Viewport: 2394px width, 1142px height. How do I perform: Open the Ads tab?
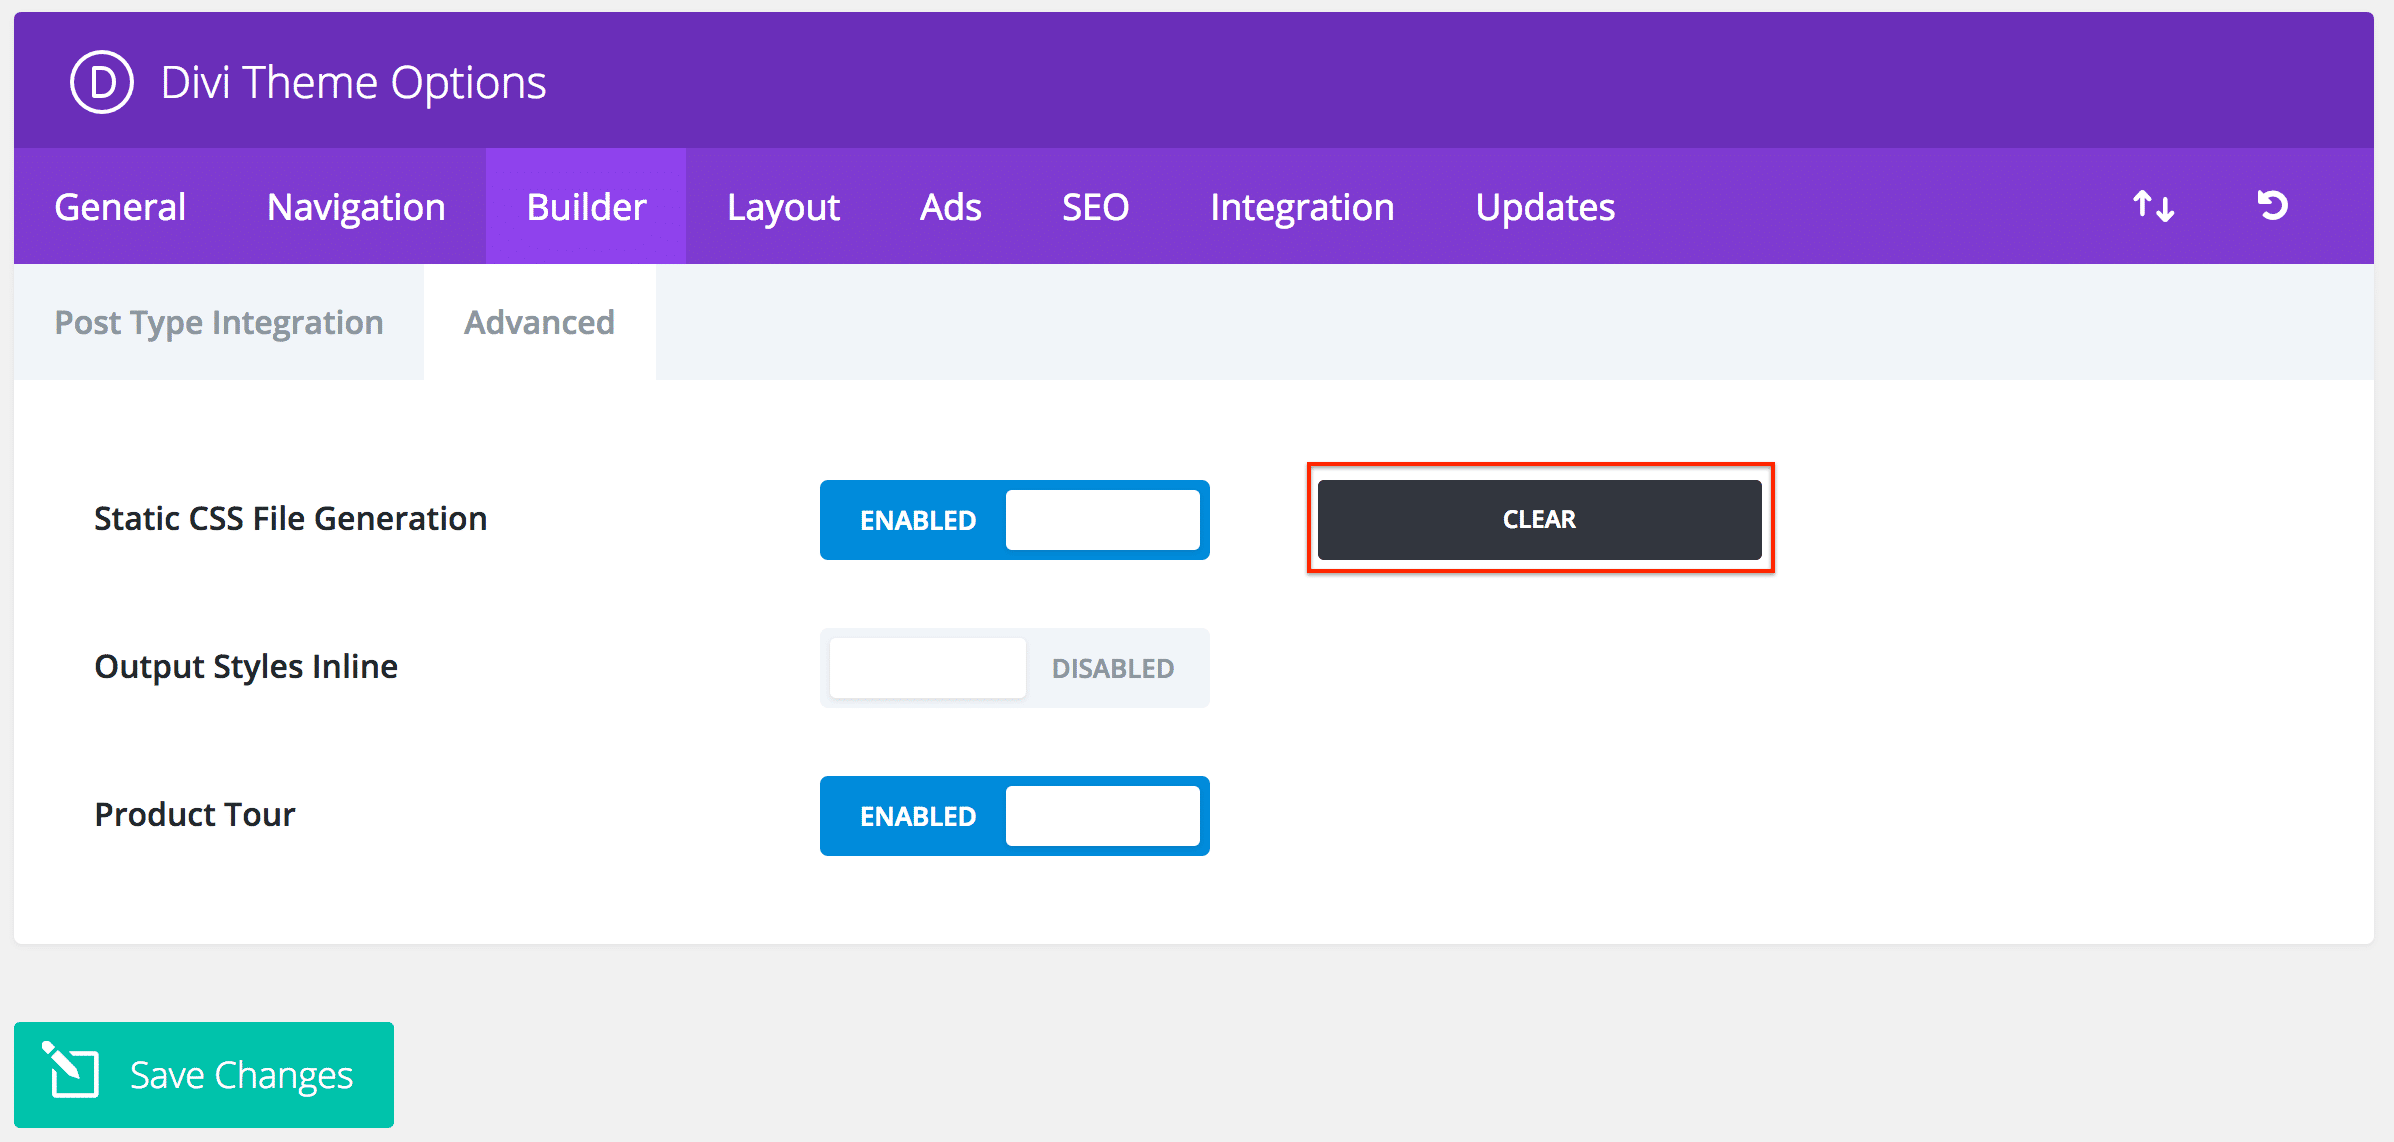[950, 207]
